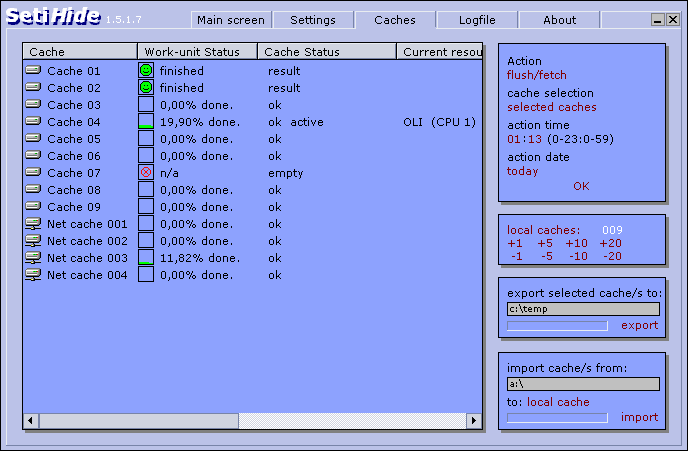Click the drive icon for Cache 02
Viewport: 688px width, 451px height.
pos(33,87)
